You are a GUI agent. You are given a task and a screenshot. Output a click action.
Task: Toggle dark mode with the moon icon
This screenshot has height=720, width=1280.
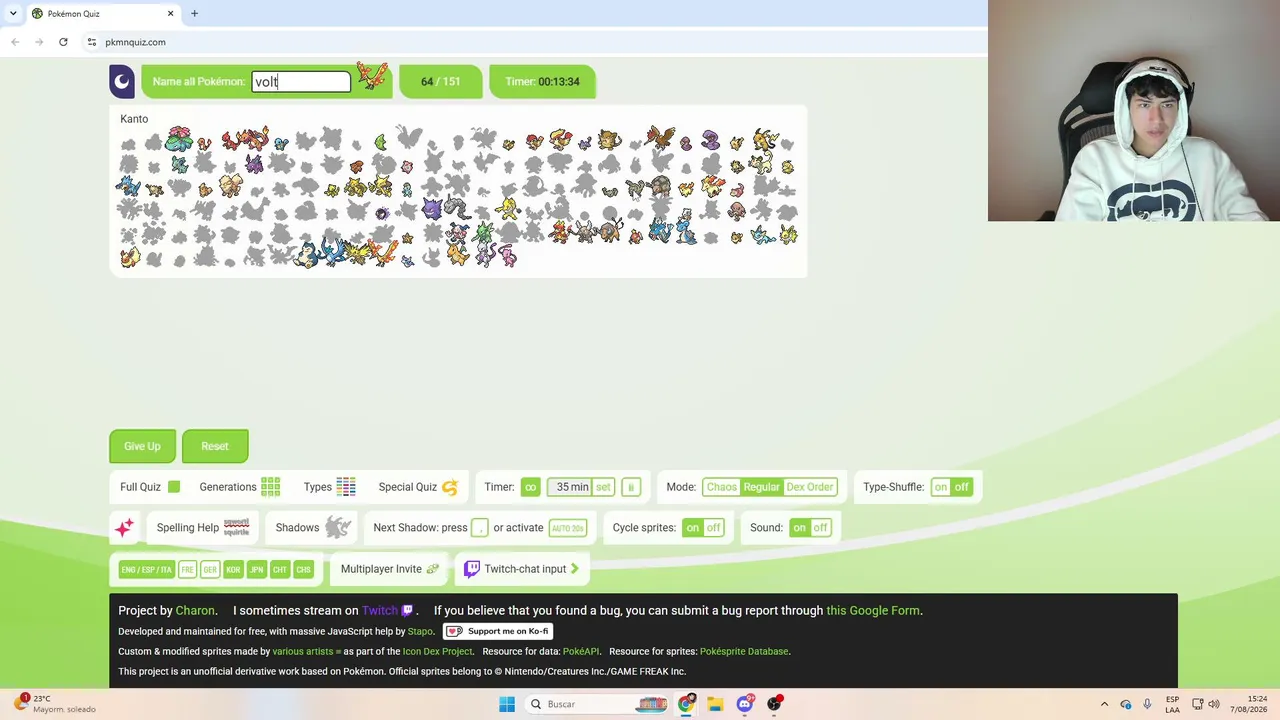tap(122, 82)
